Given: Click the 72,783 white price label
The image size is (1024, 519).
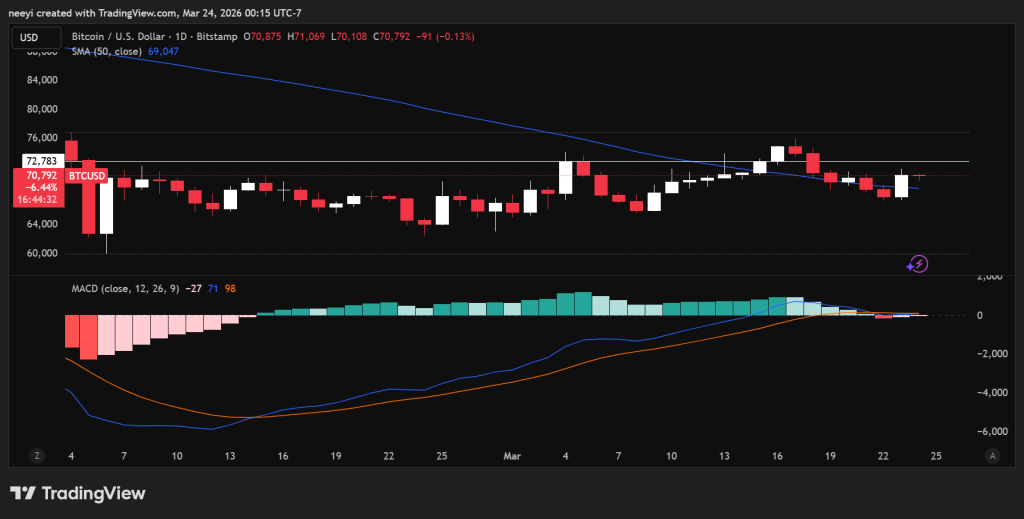Looking at the screenshot, I should [41, 161].
